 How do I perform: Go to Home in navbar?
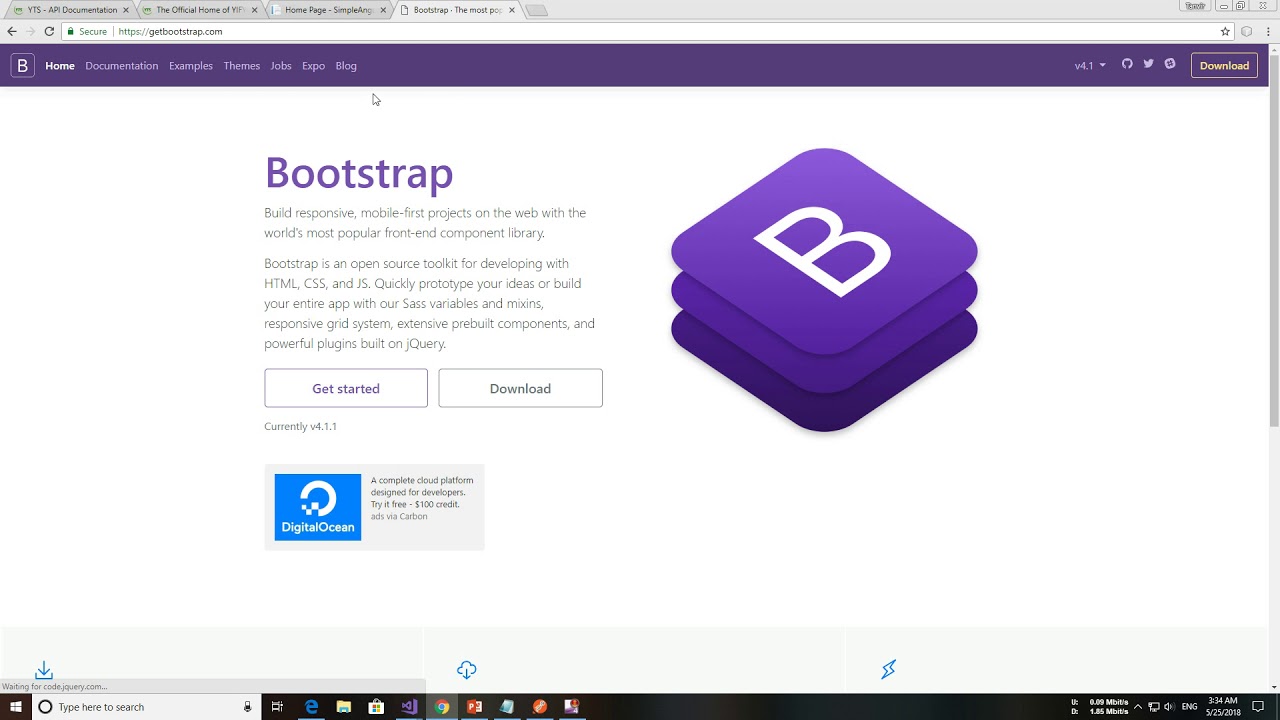60,66
